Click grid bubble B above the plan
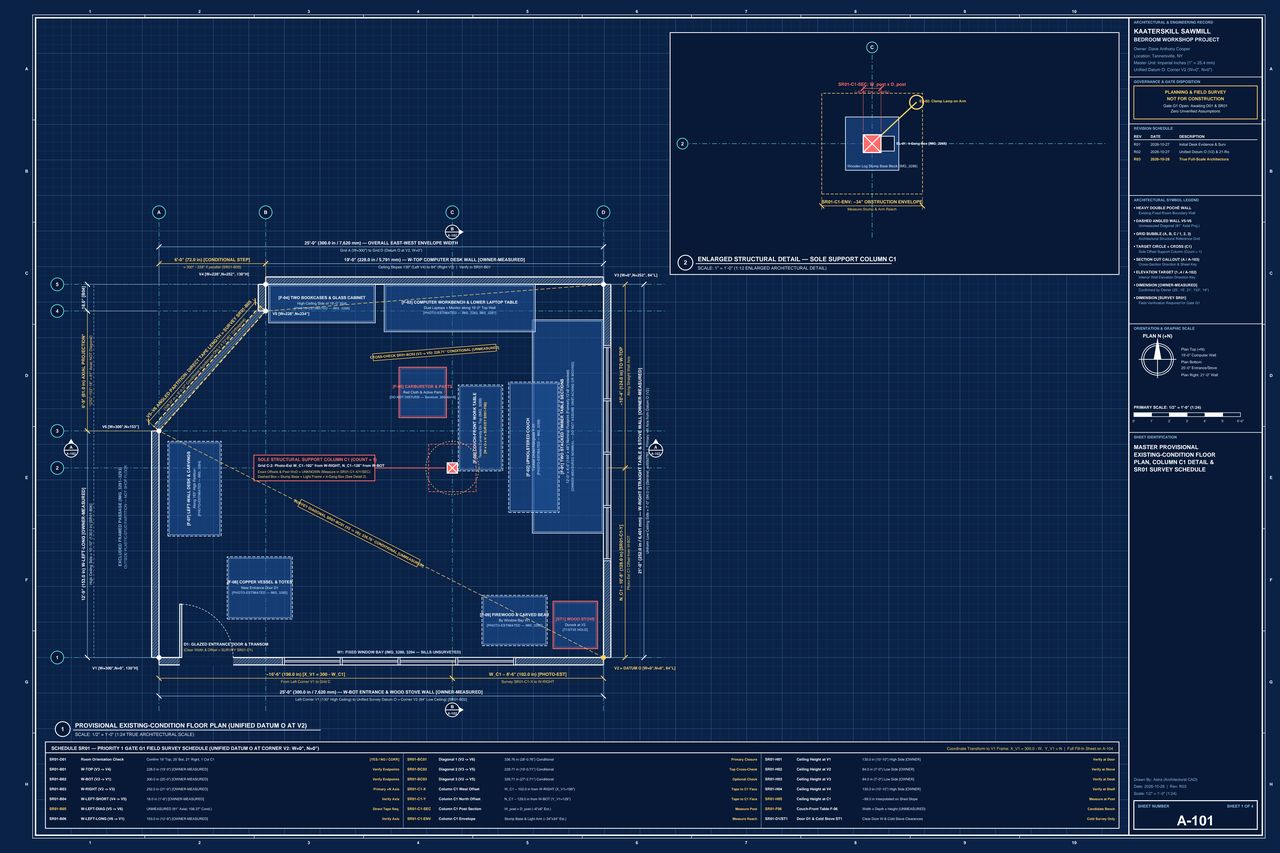 click(x=265, y=212)
